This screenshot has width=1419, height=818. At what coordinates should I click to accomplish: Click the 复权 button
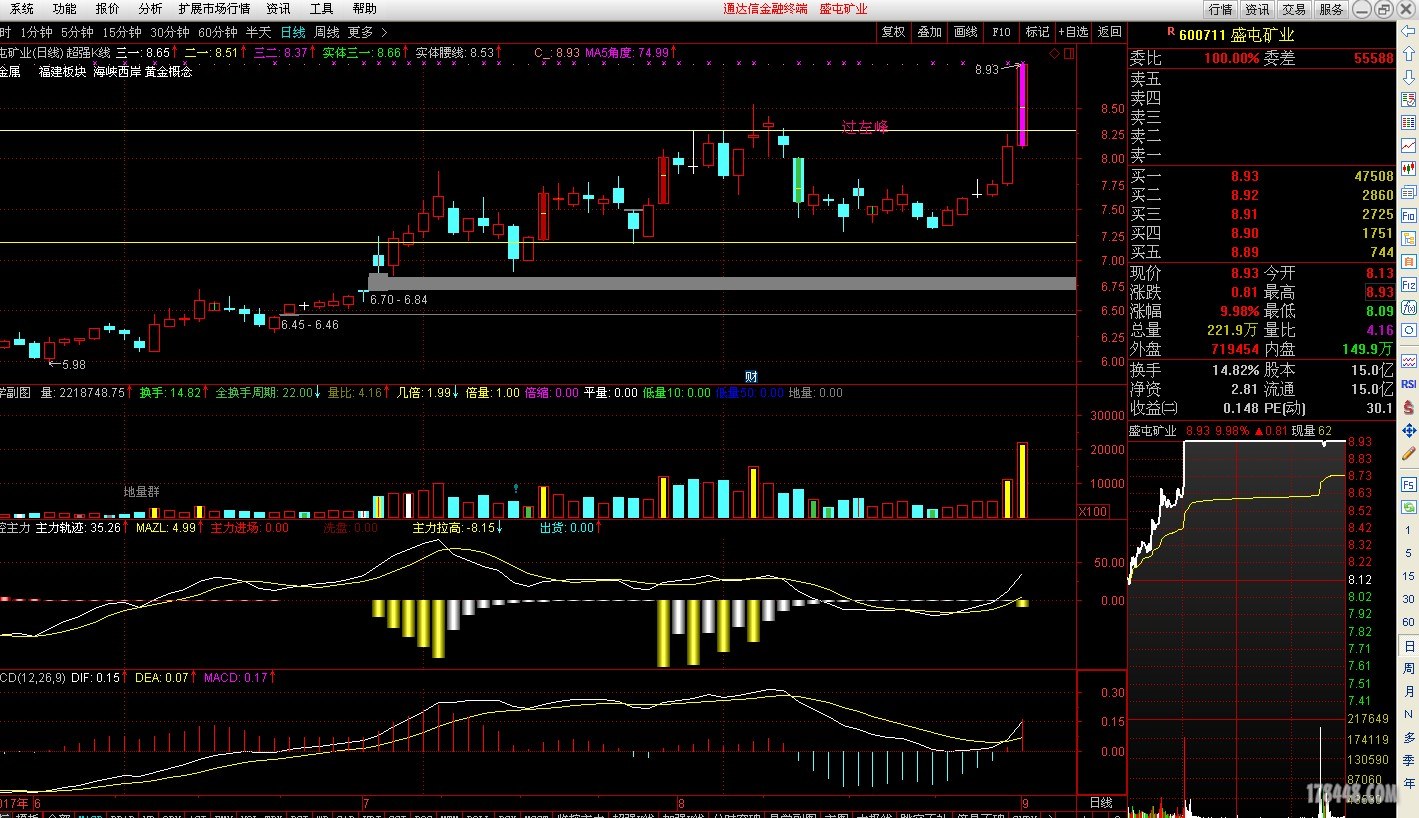[893, 32]
